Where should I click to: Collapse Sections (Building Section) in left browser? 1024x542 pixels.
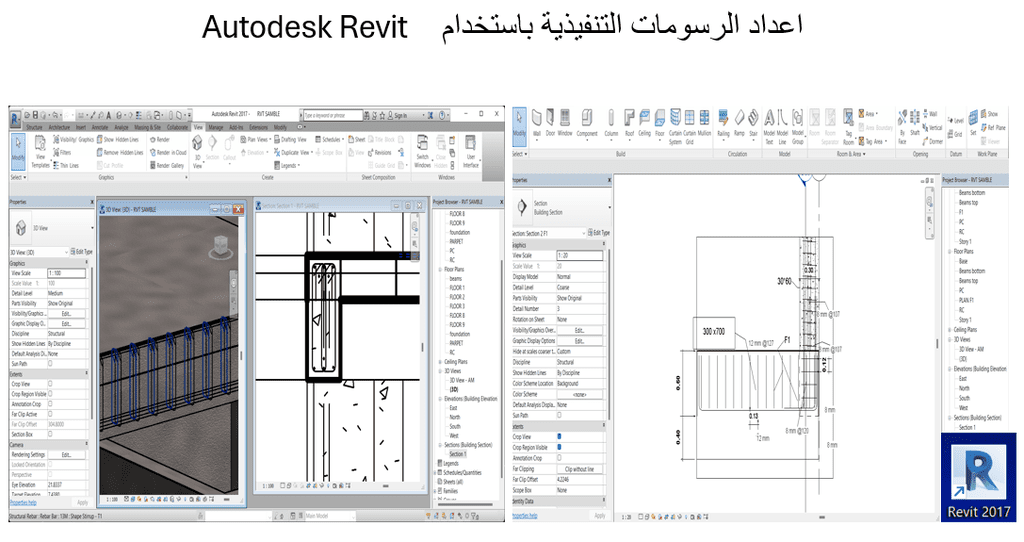(440, 445)
